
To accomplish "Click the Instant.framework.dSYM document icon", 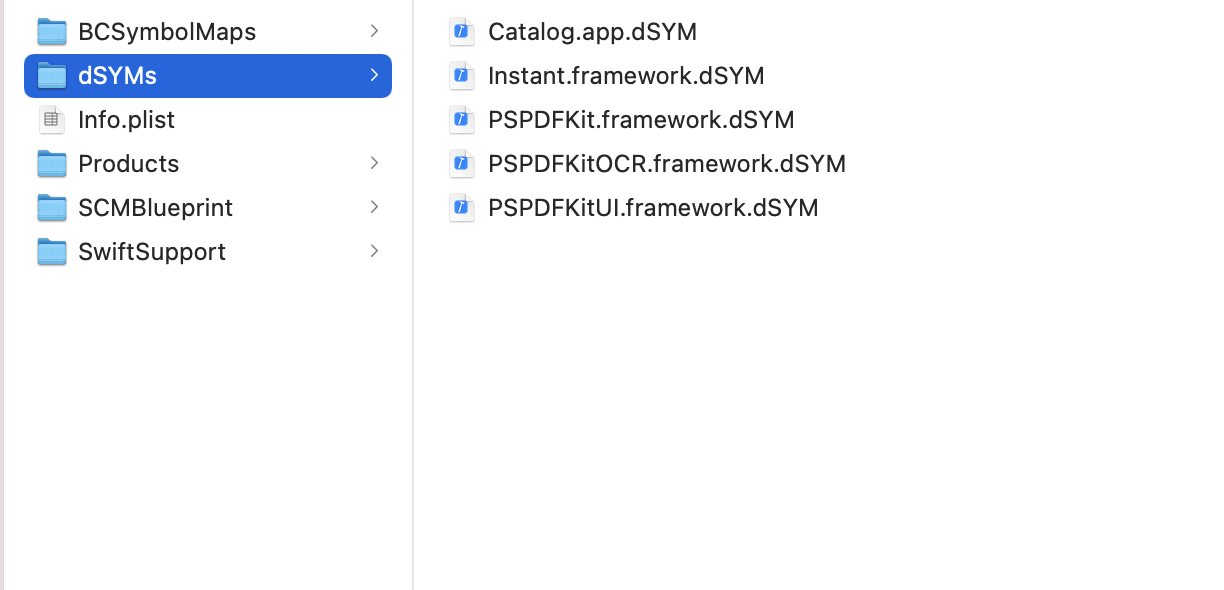I will 461,75.
